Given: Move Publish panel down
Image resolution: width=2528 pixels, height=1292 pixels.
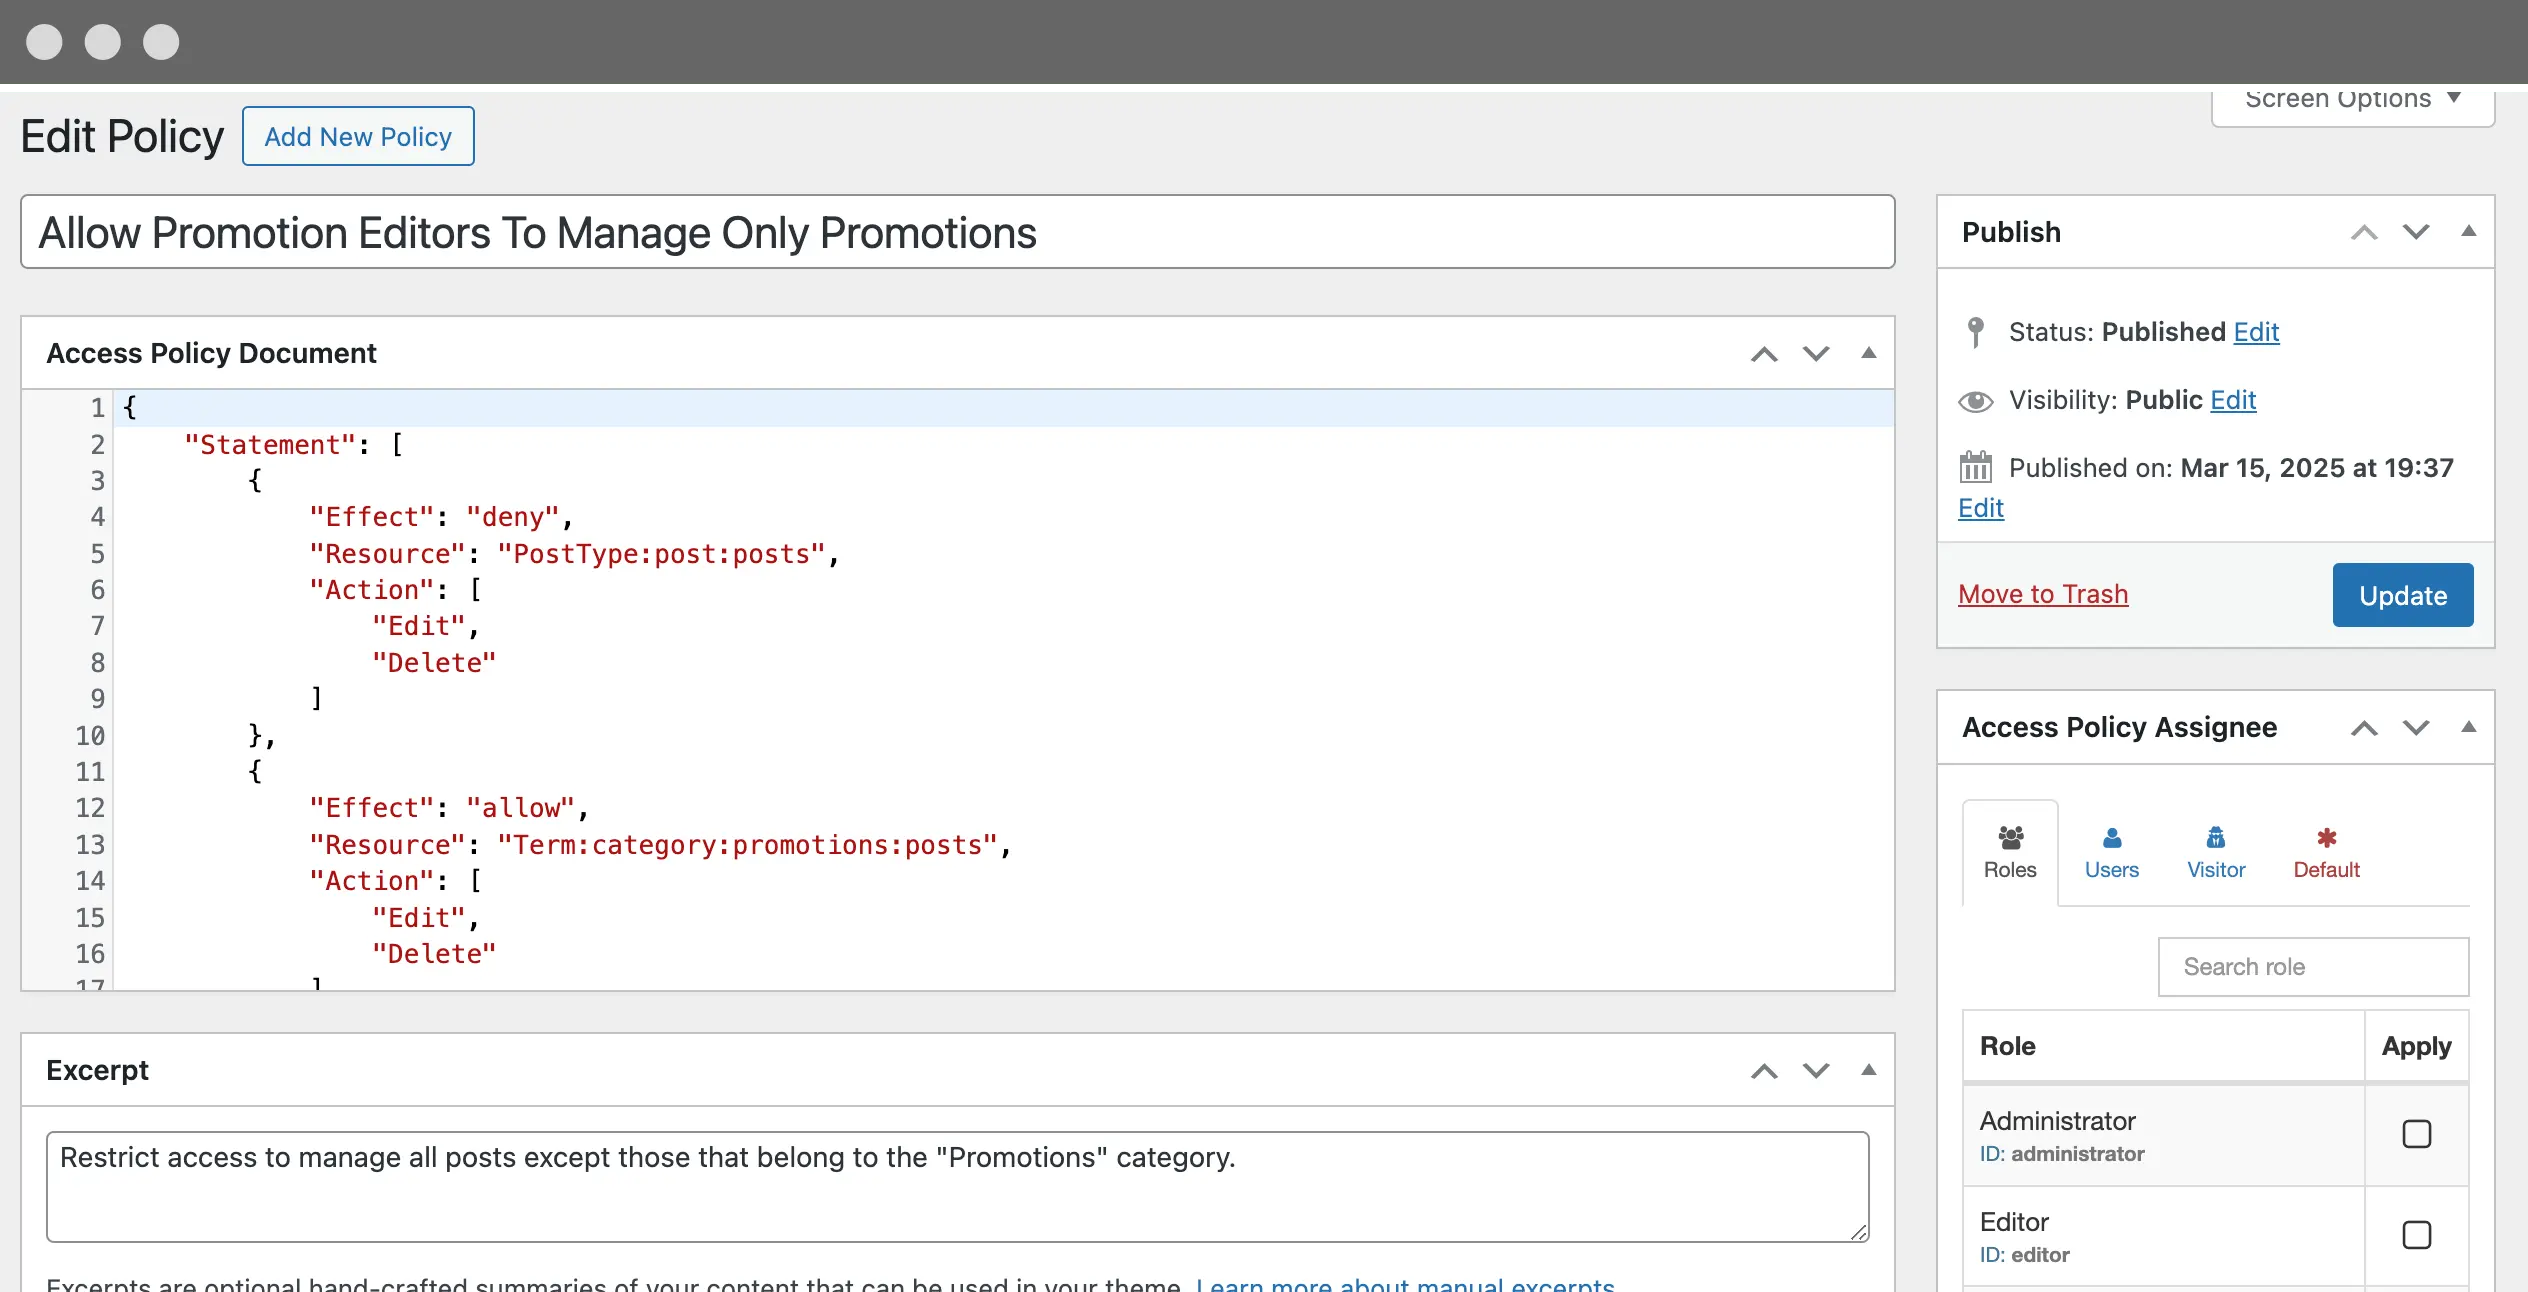Looking at the screenshot, I should pyautogui.click(x=2416, y=232).
